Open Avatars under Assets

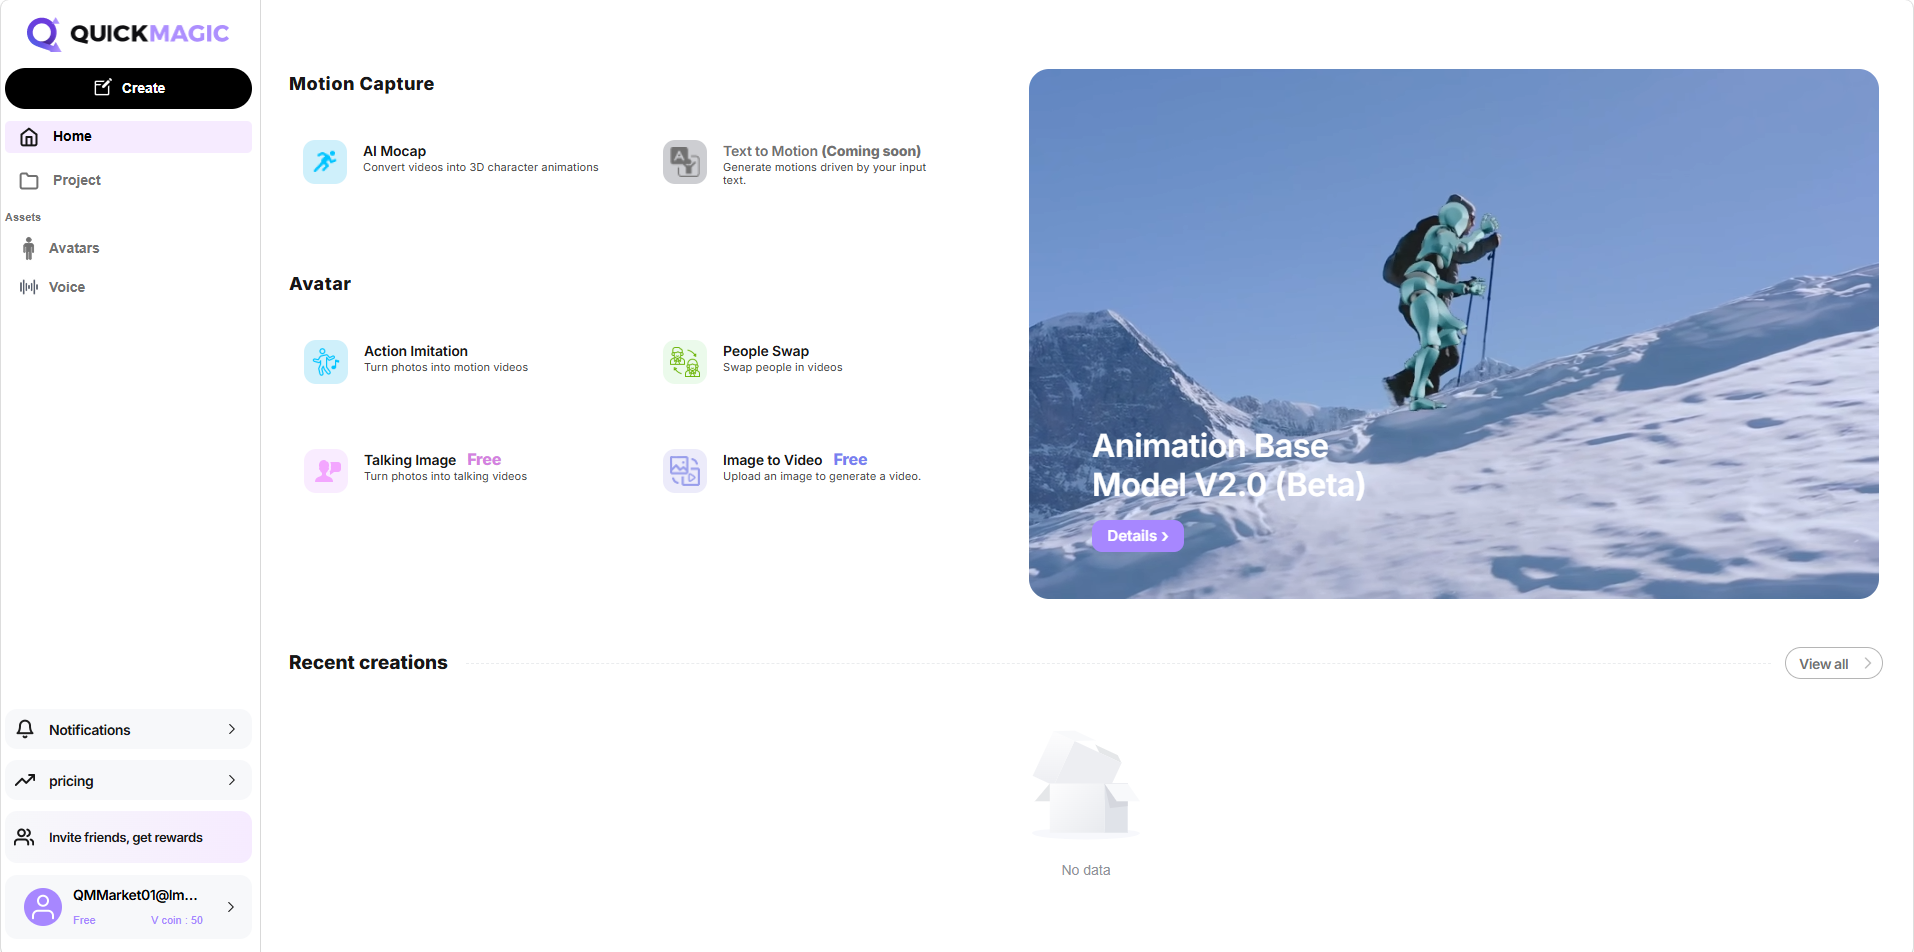pyautogui.click(x=73, y=248)
